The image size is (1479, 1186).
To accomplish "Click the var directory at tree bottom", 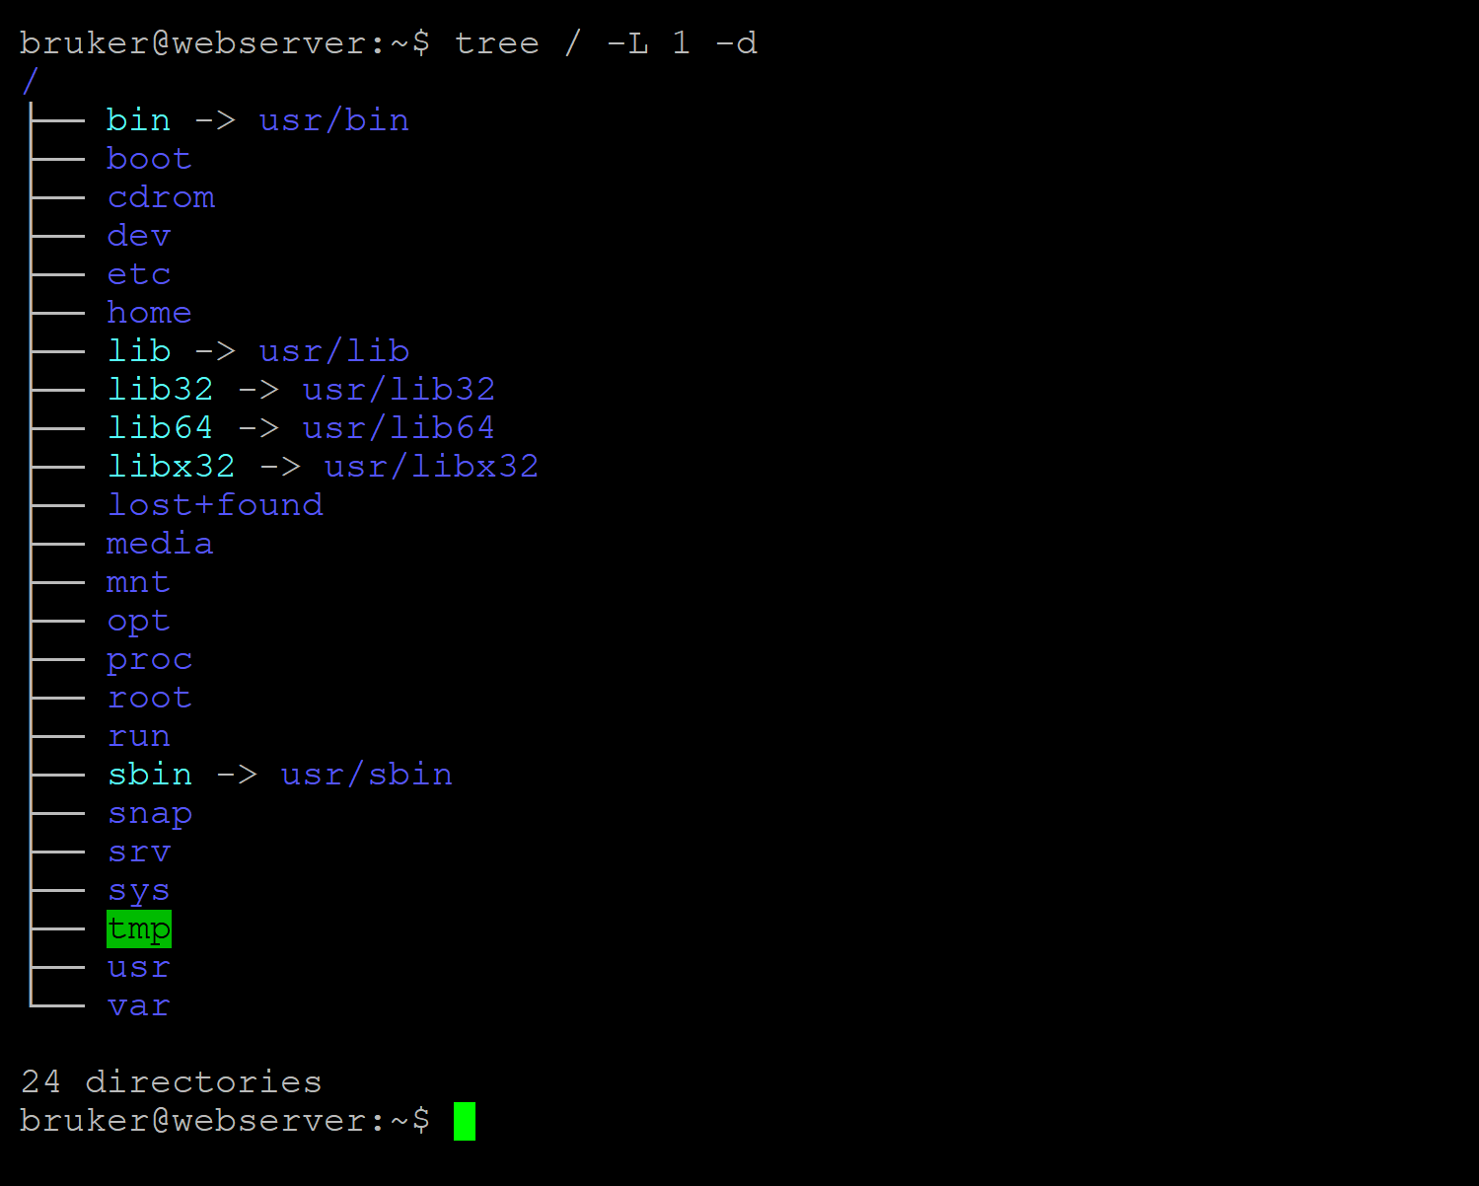I will 139,1006.
